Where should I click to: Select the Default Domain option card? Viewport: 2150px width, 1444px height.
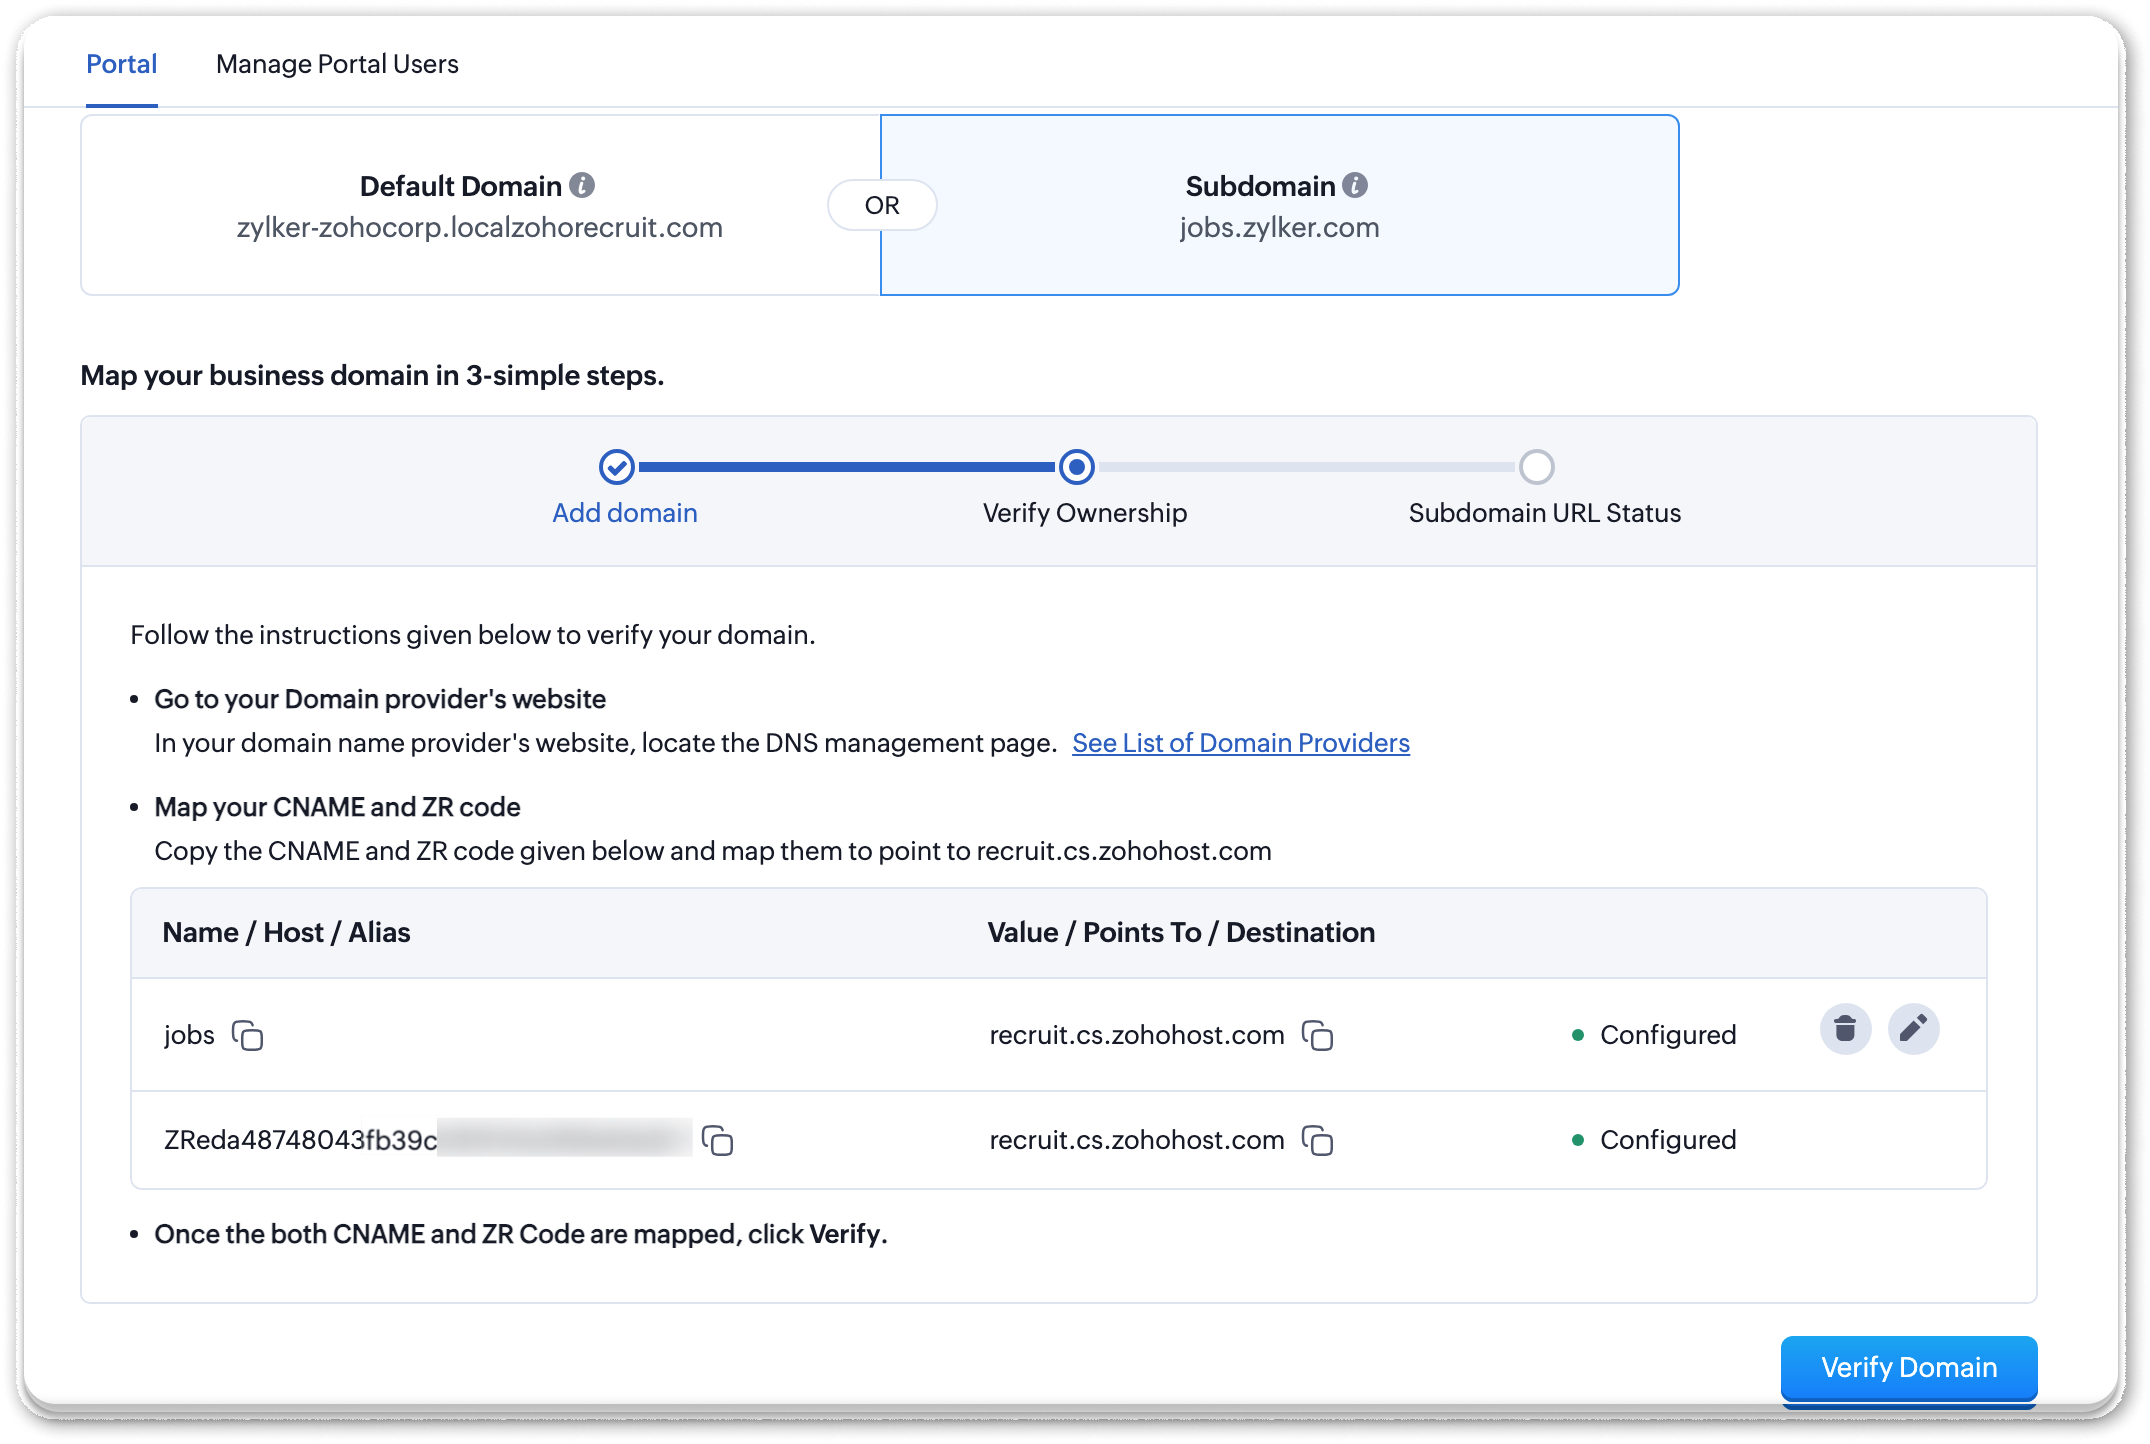click(x=480, y=205)
